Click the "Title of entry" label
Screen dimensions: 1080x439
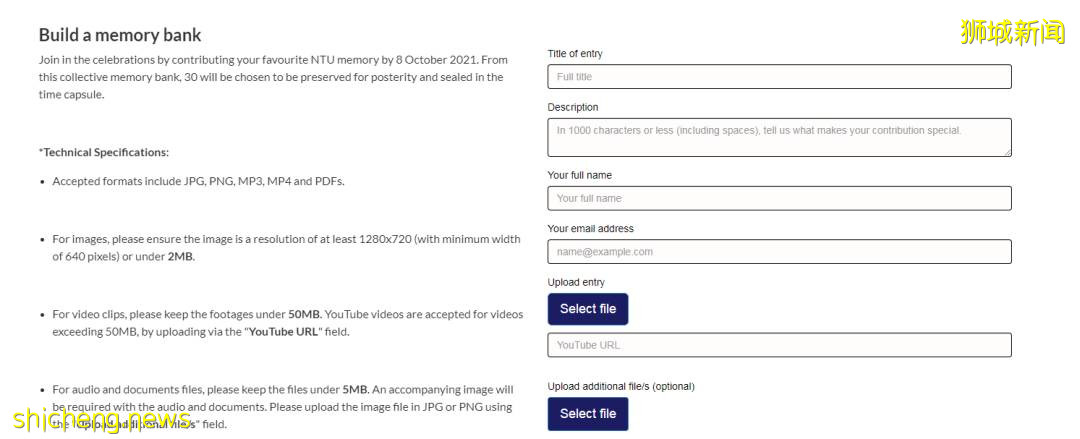coord(575,54)
